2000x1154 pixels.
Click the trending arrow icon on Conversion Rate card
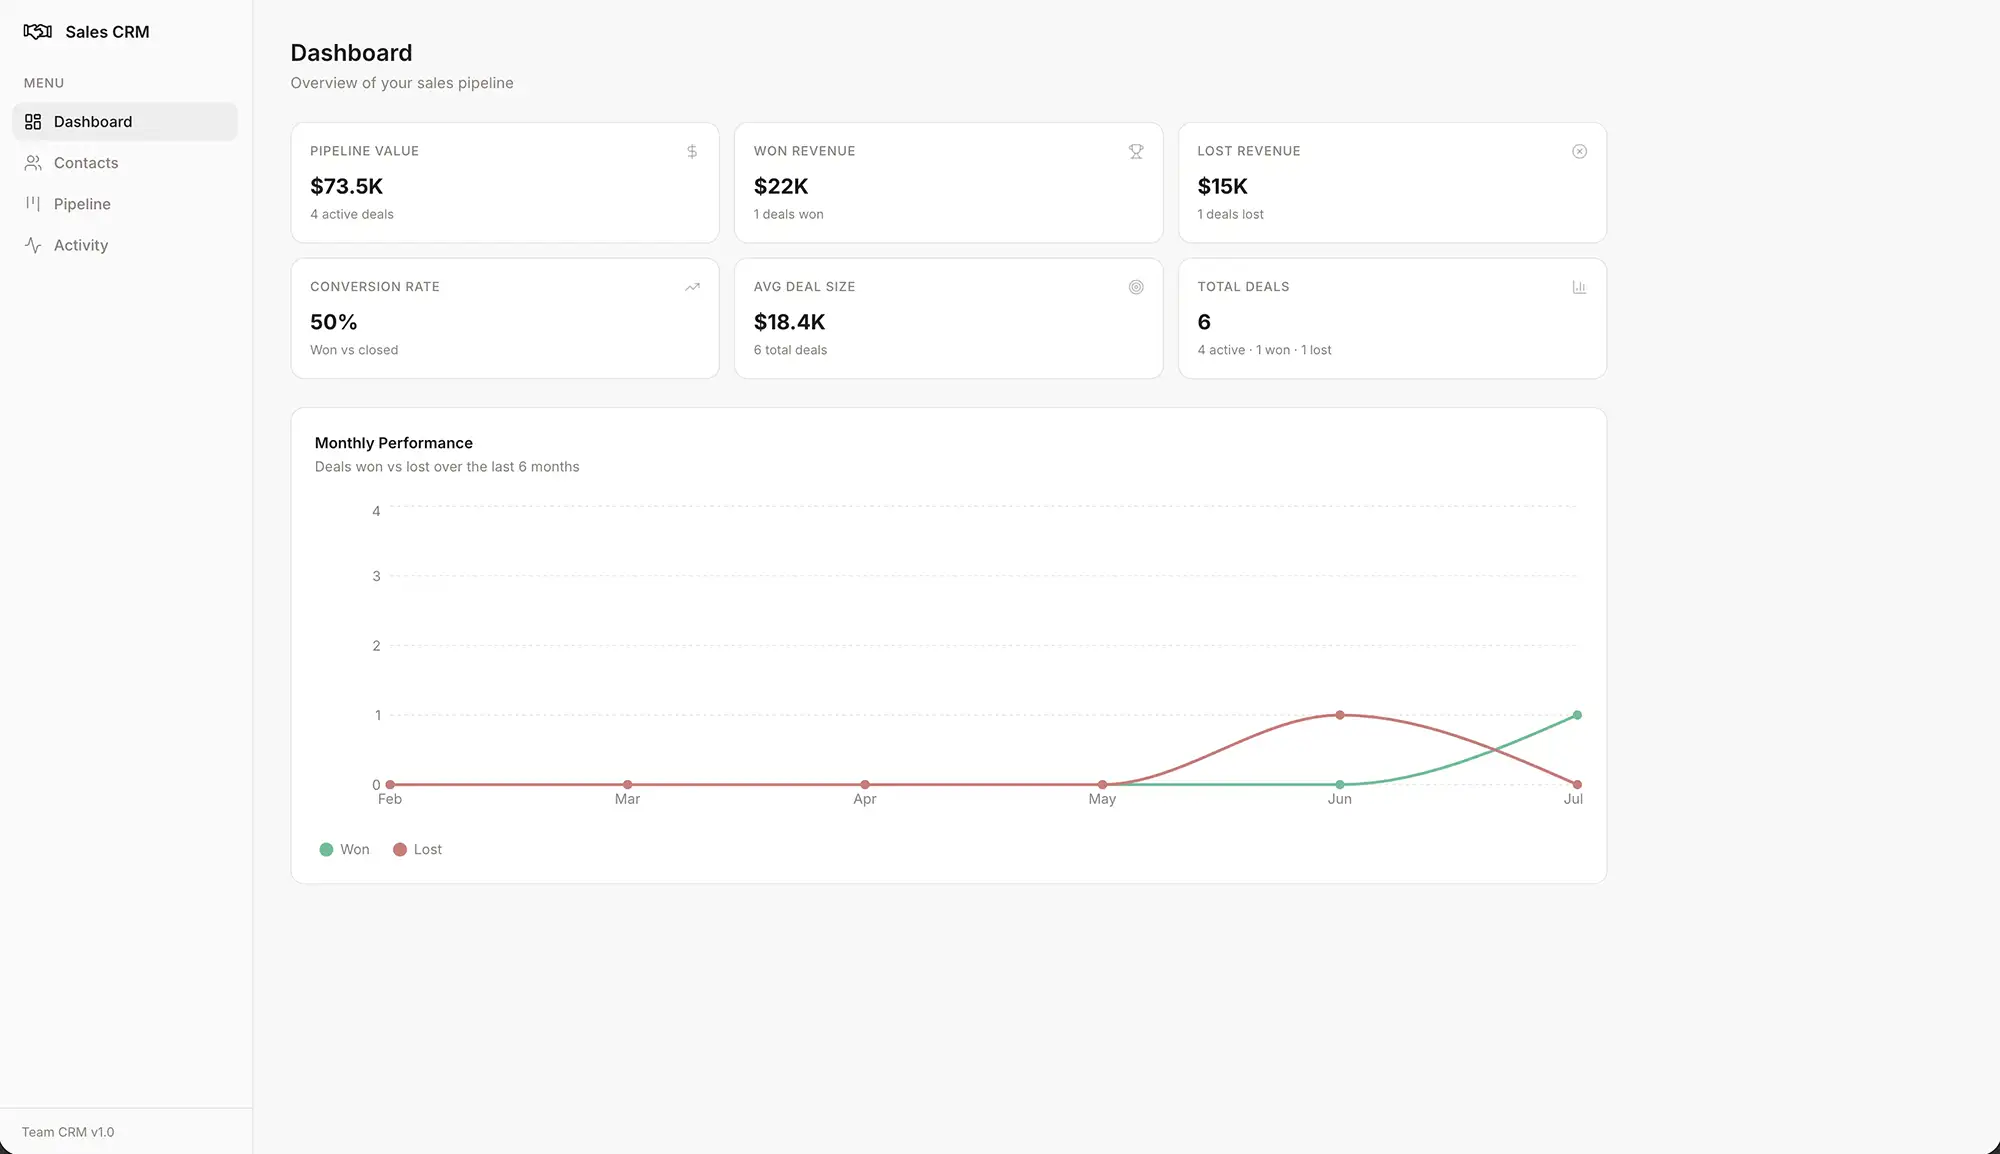tap(692, 287)
